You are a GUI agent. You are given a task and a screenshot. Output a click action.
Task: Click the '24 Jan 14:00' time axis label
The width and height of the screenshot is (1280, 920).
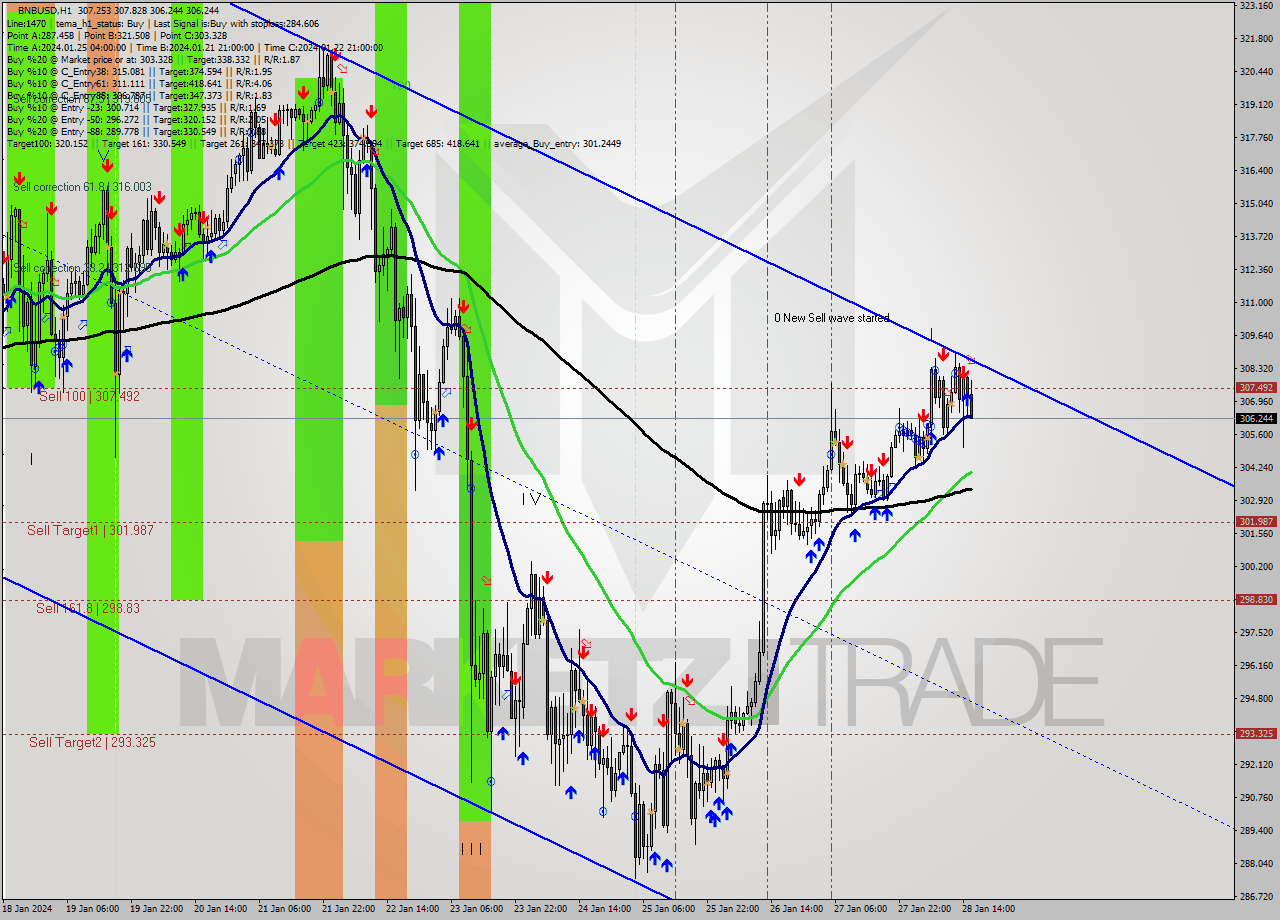pyautogui.click(x=604, y=909)
